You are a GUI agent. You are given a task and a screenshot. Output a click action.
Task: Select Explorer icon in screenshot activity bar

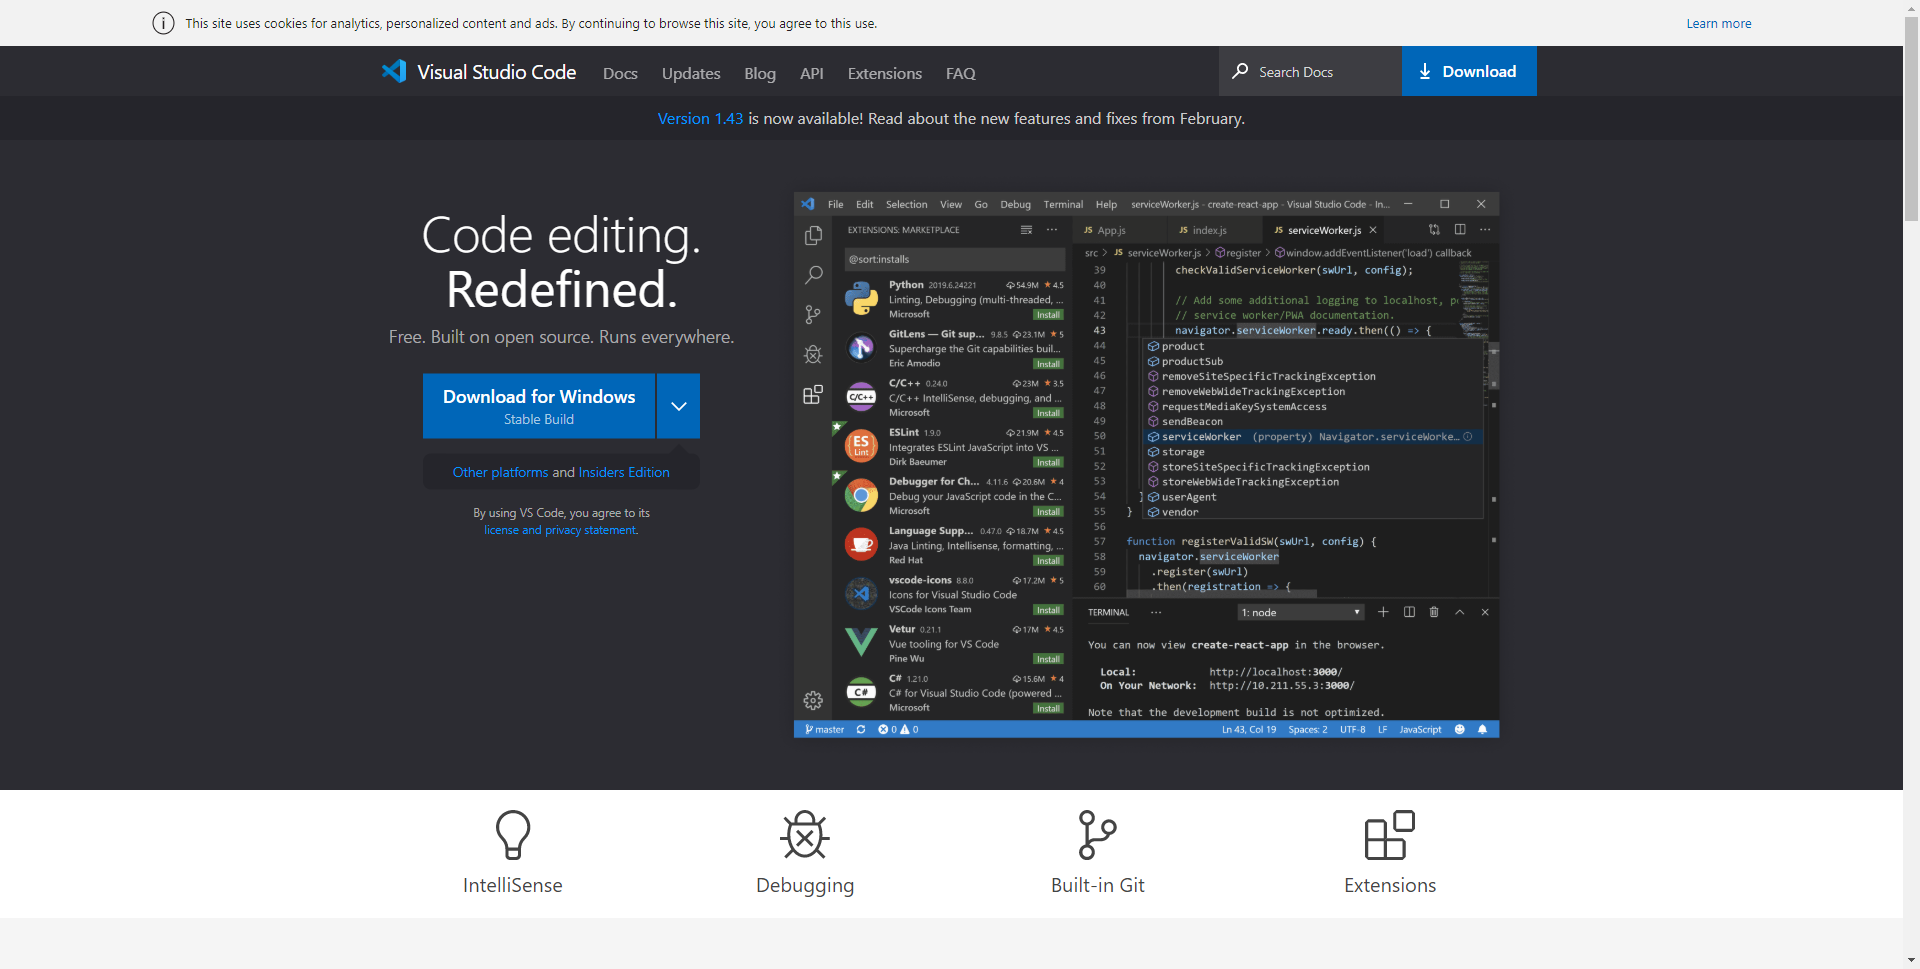pos(813,236)
